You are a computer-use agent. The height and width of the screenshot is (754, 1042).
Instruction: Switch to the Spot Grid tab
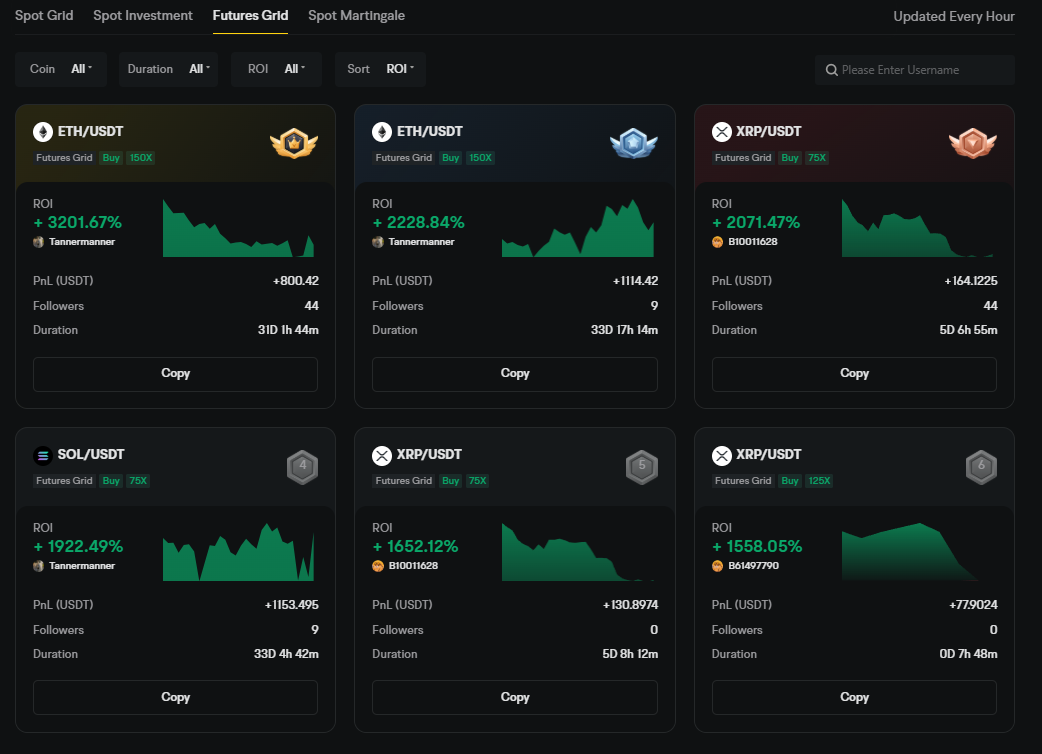pos(44,16)
